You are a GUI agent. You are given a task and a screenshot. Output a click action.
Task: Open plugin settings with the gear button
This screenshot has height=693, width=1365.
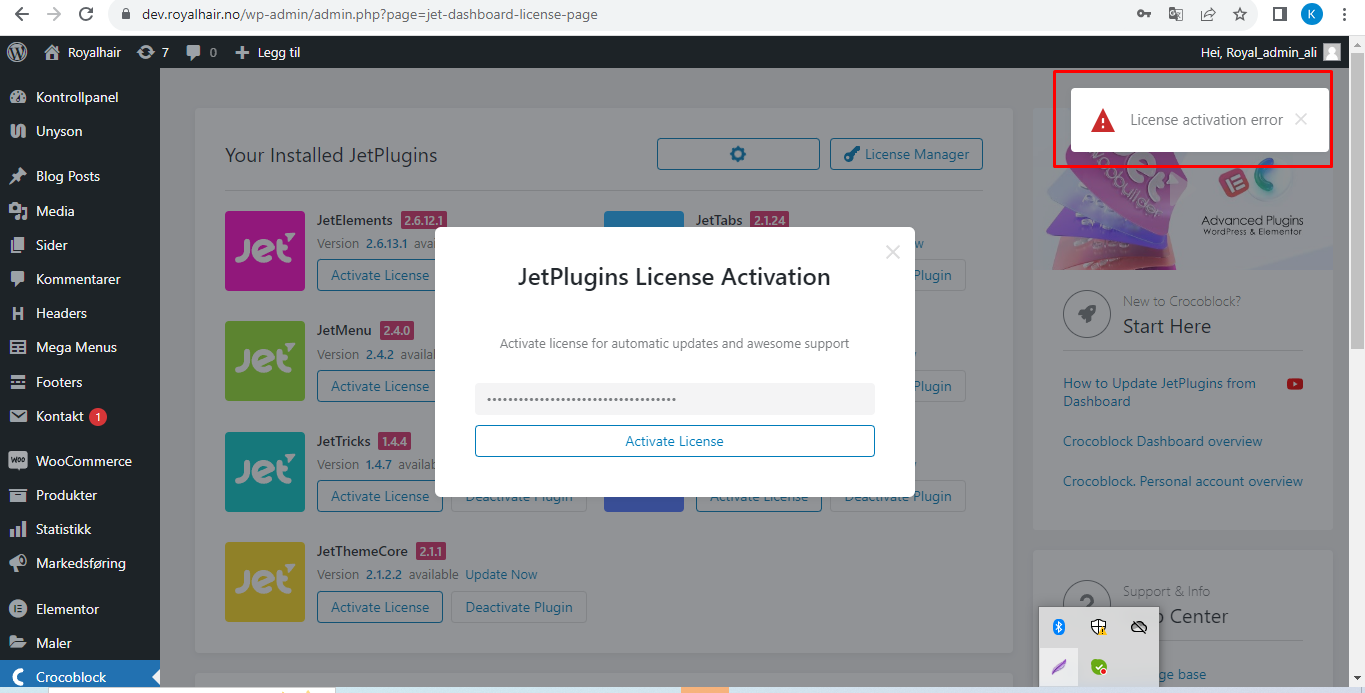click(738, 154)
